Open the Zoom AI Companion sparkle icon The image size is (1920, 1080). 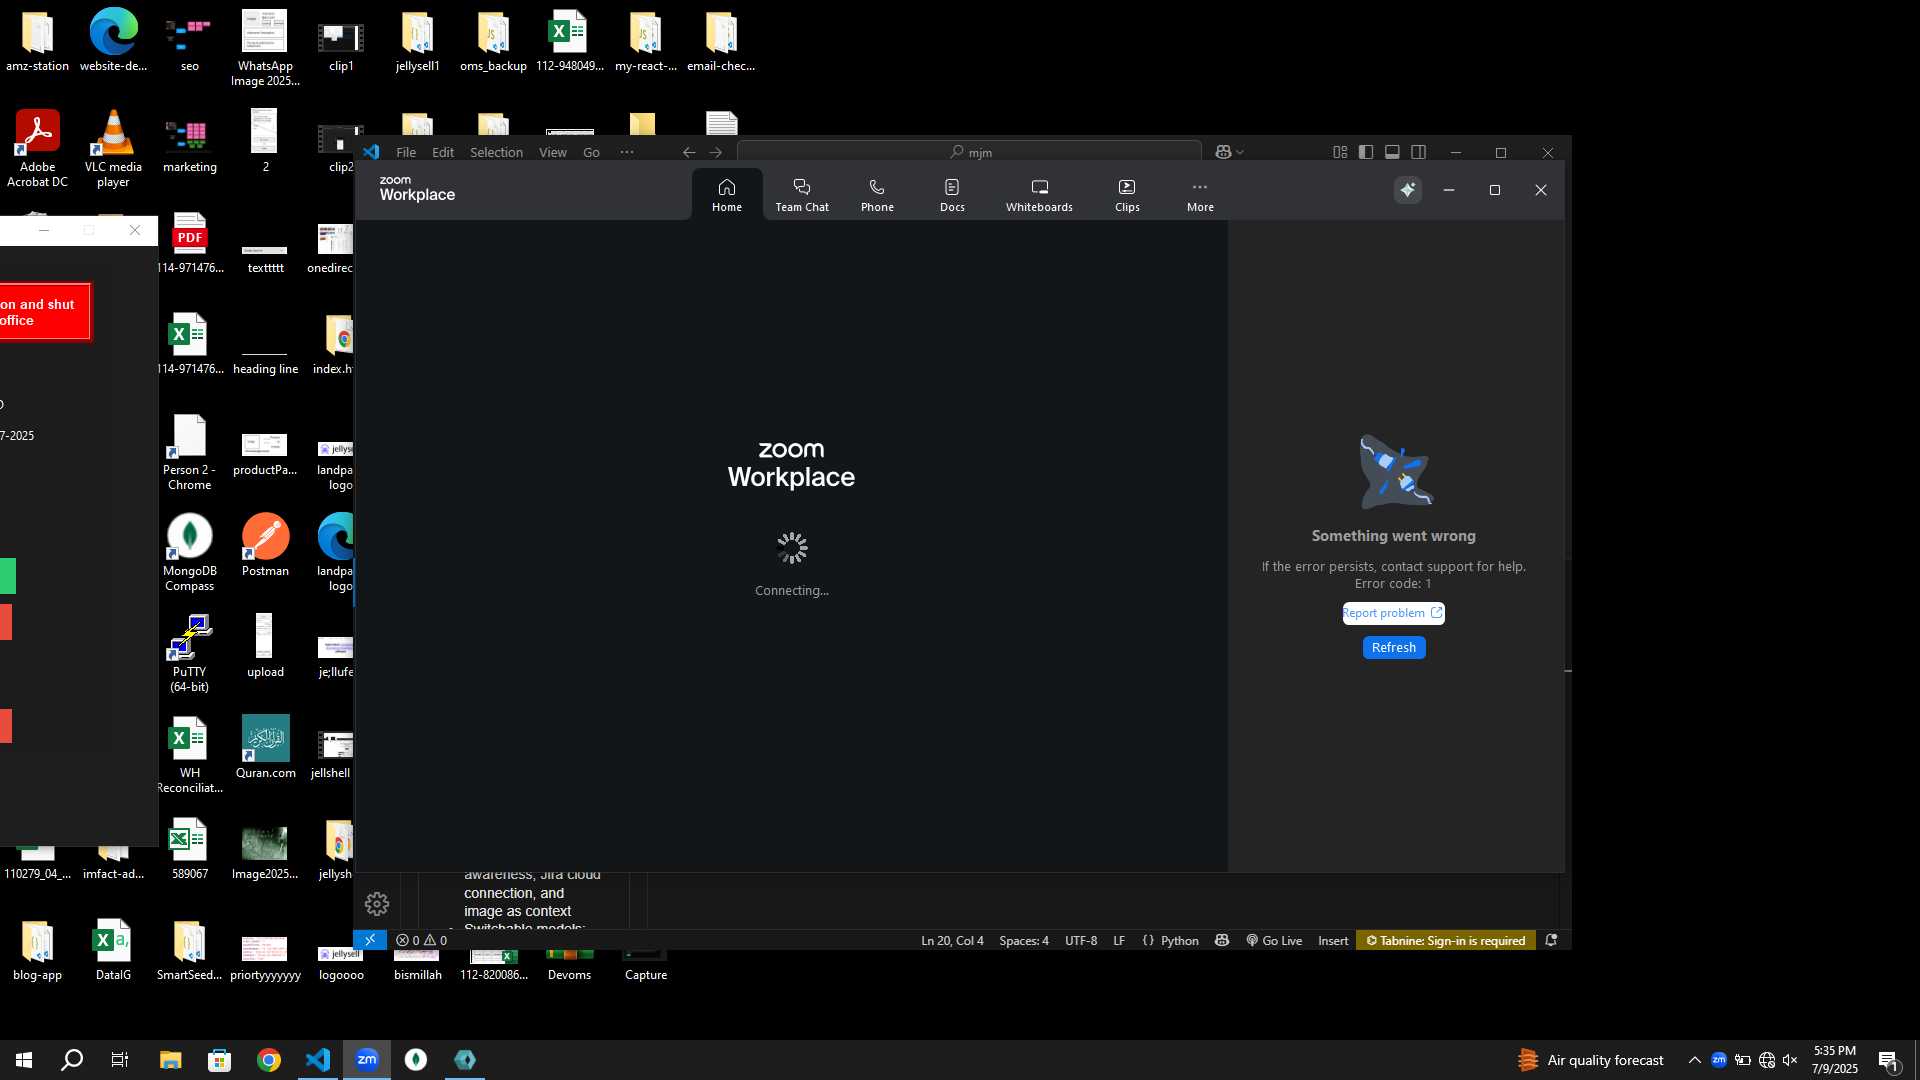coord(1408,190)
